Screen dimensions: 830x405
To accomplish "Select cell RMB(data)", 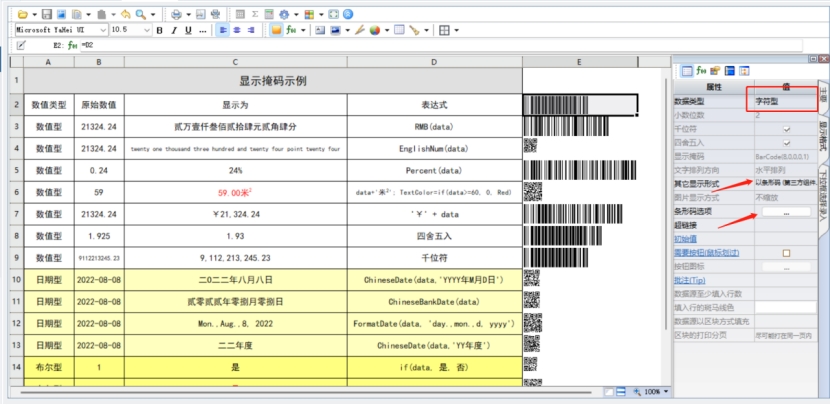I will click(x=434, y=127).
